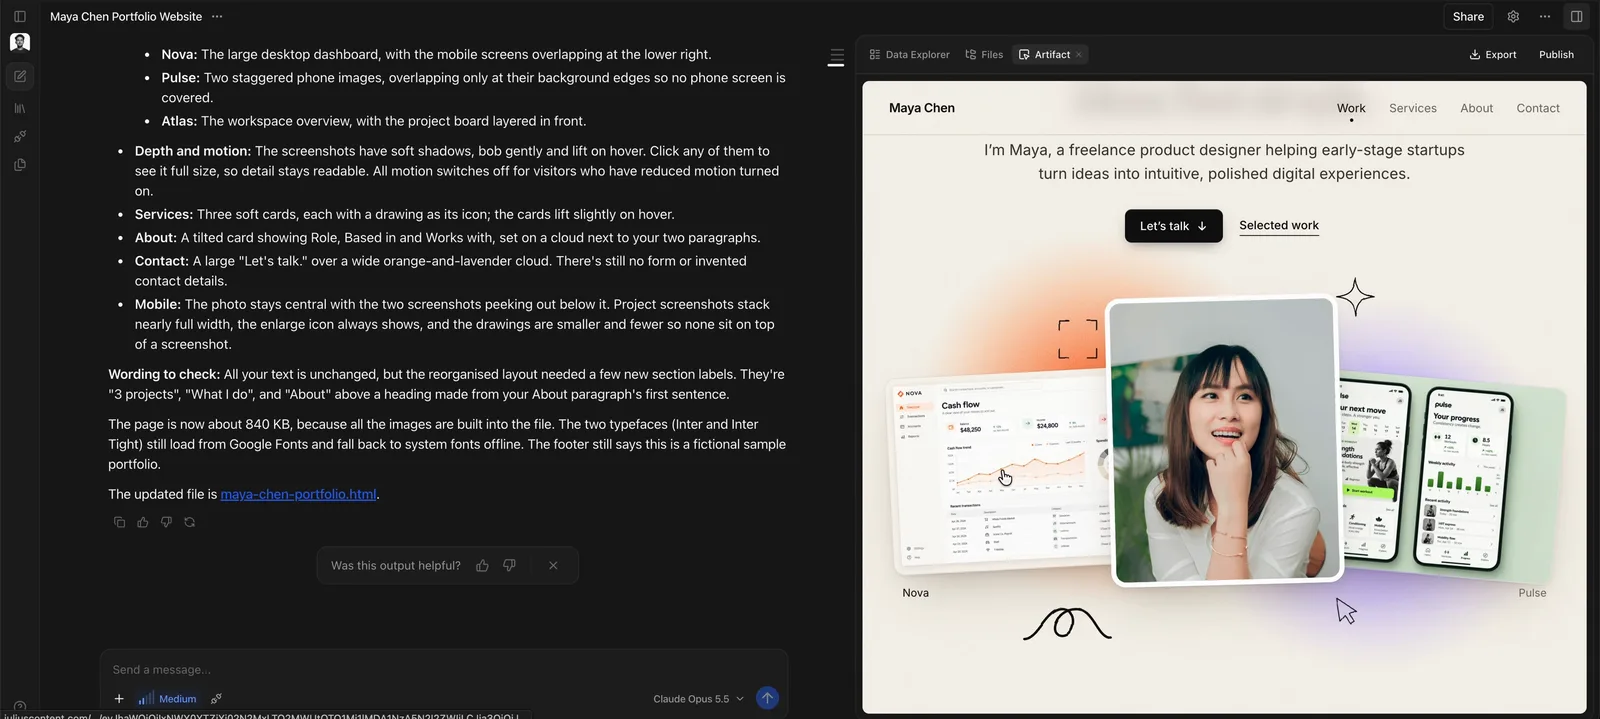
Task: Toggle the left sidebar panel icon
Action: click(20, 16)
